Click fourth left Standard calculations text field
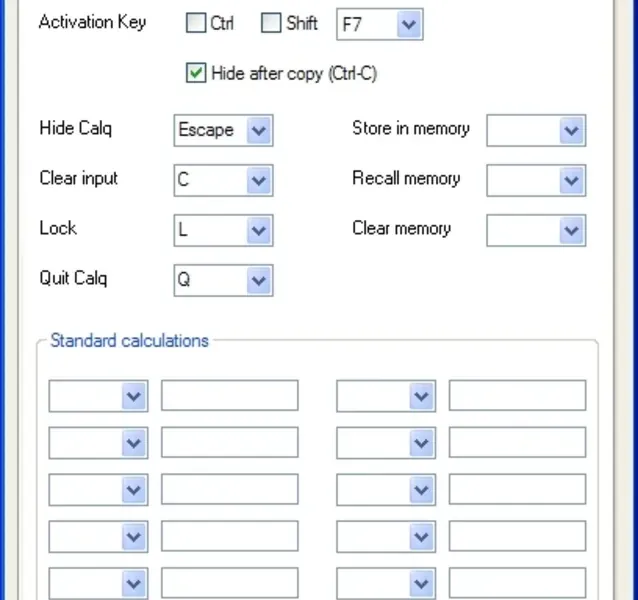 click(229, 536)
